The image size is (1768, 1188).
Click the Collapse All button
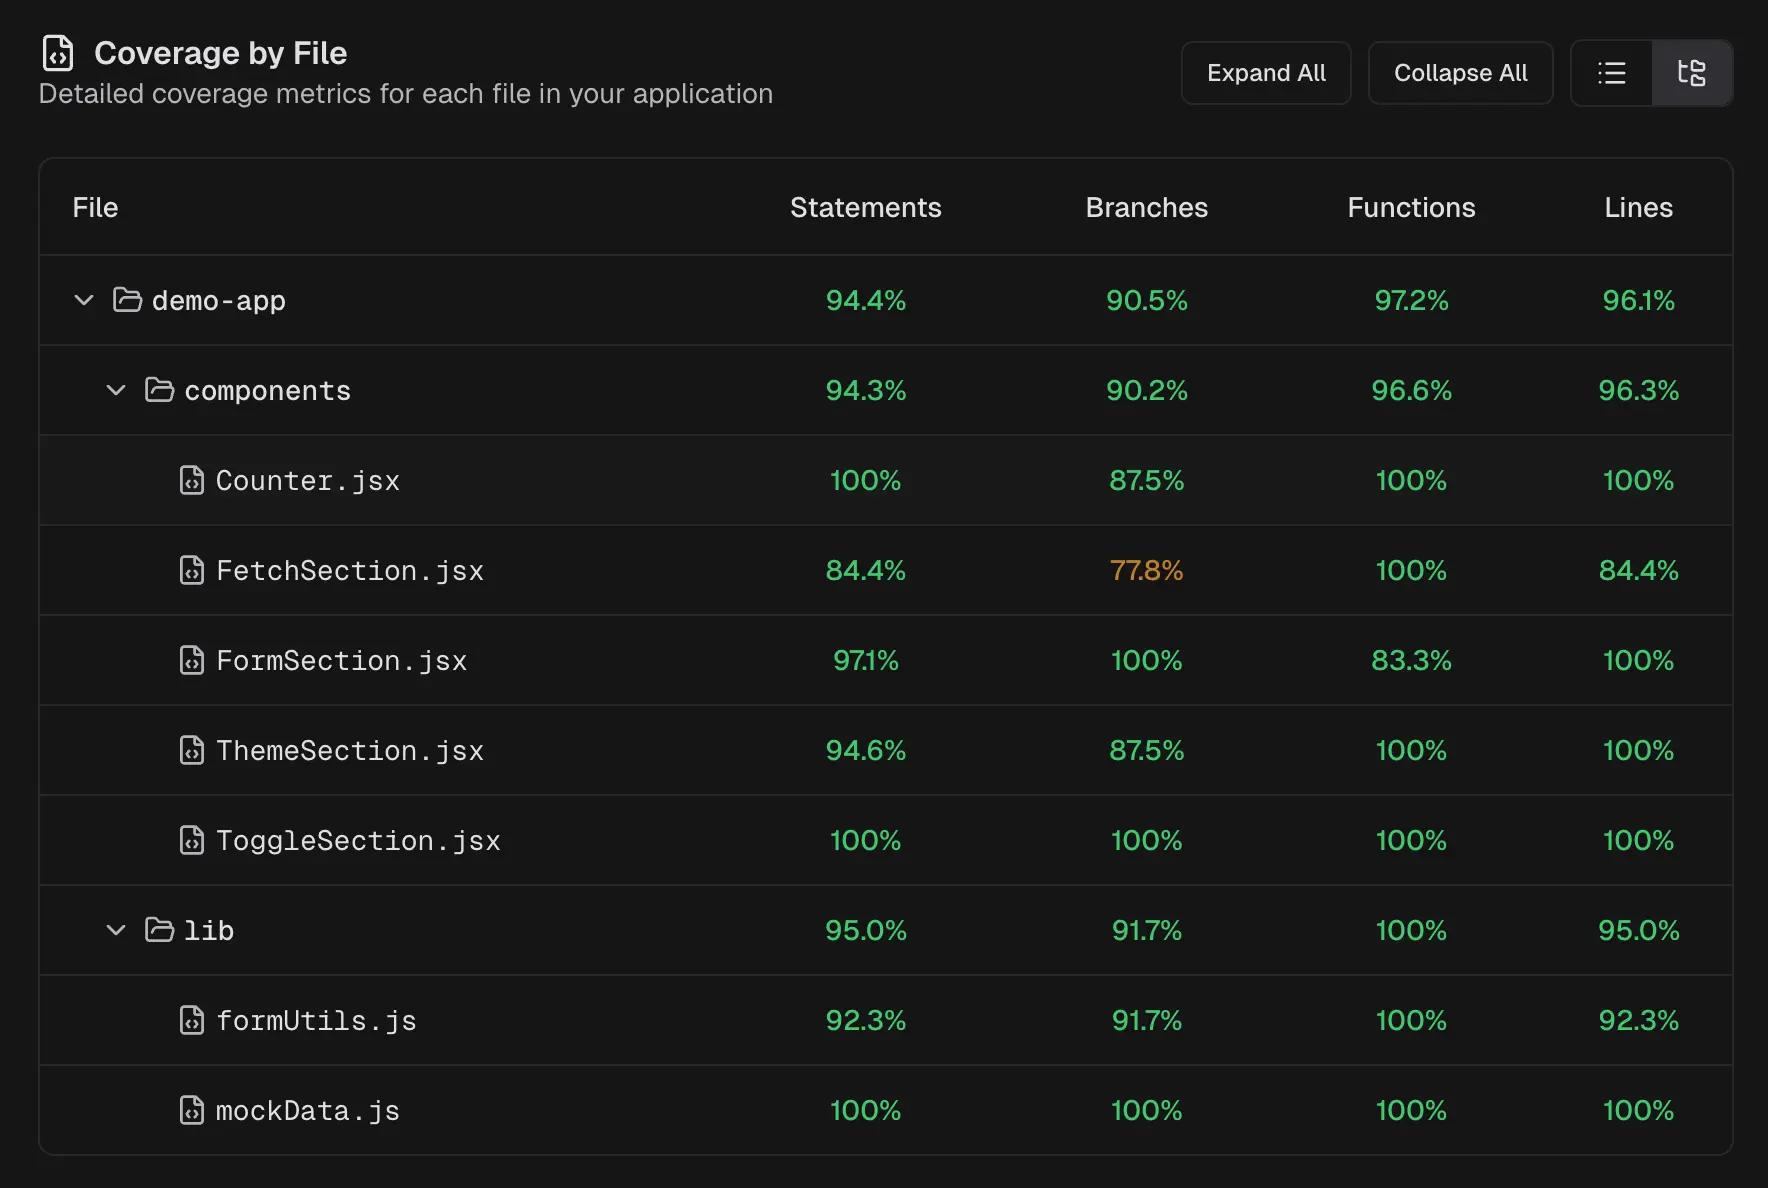(1460, 72)
